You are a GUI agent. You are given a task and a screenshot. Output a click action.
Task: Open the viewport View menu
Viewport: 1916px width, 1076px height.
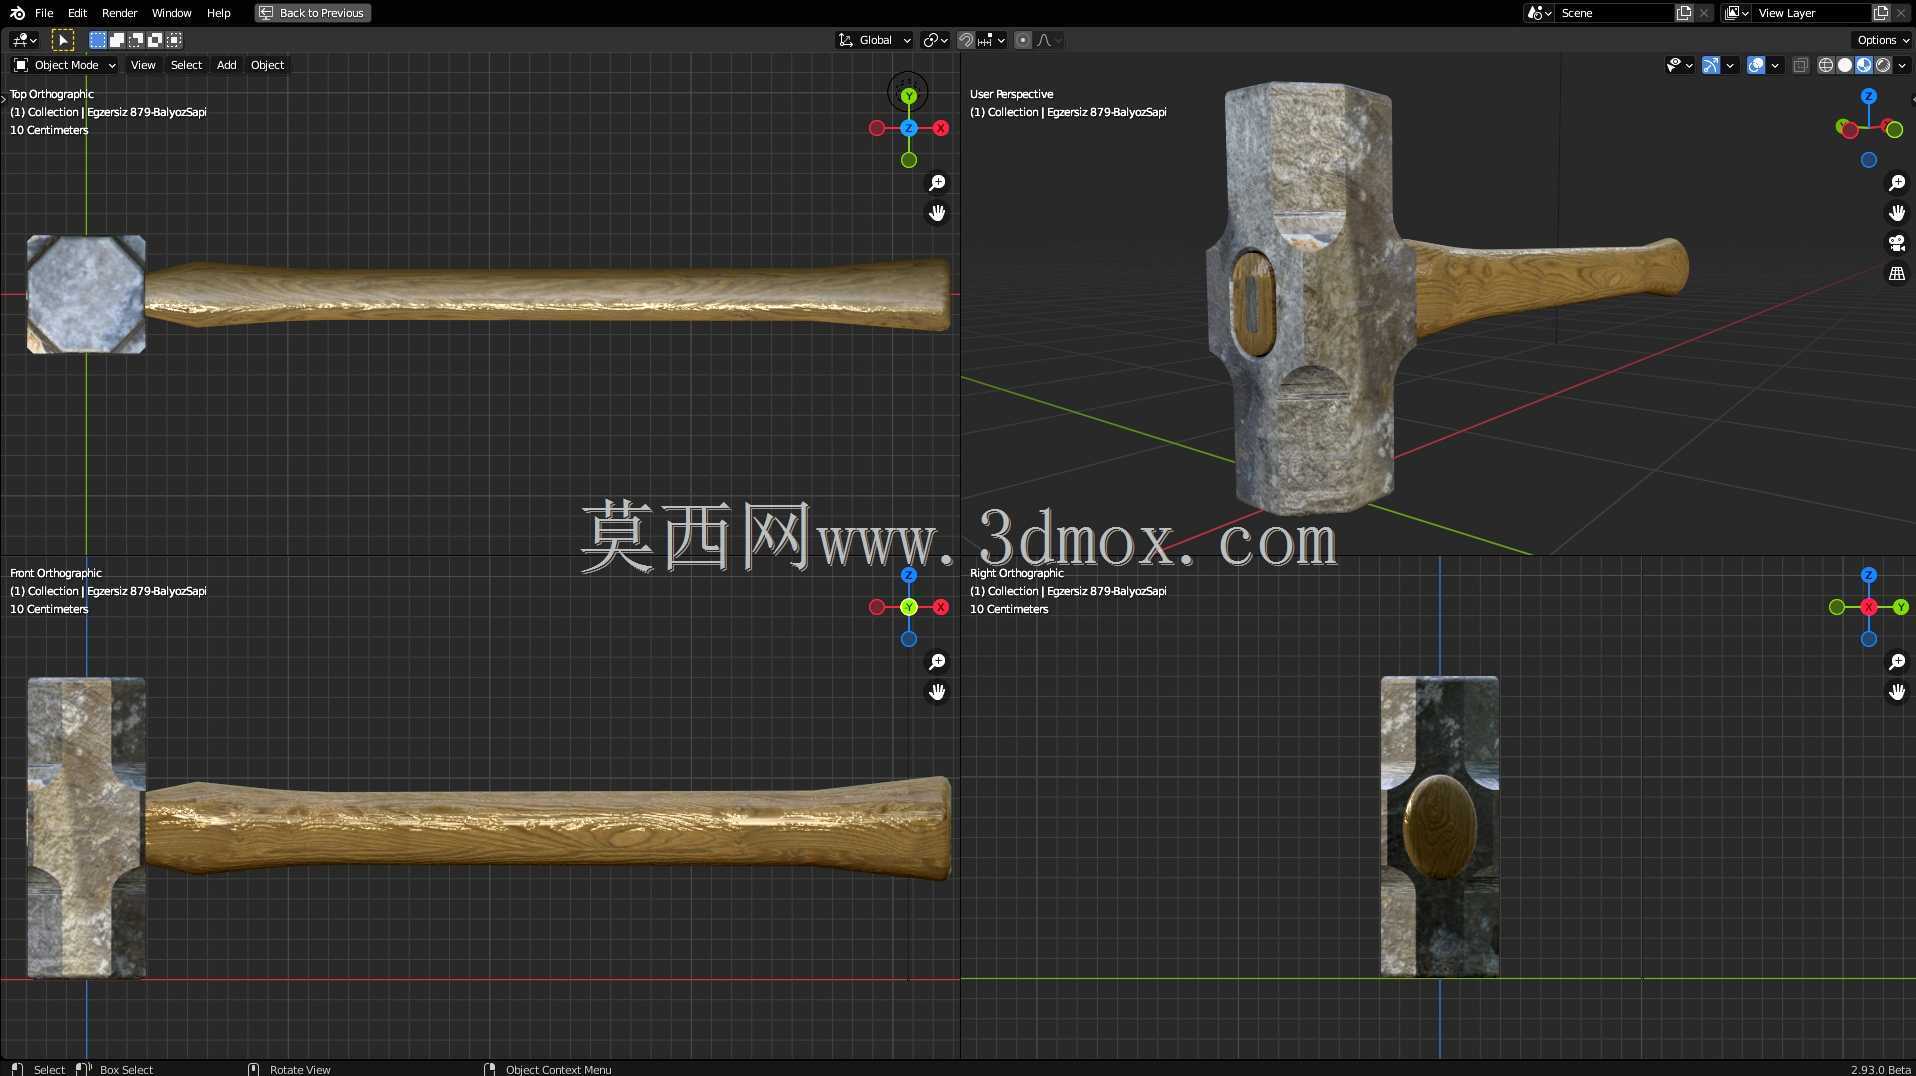[x=143, y=65]
